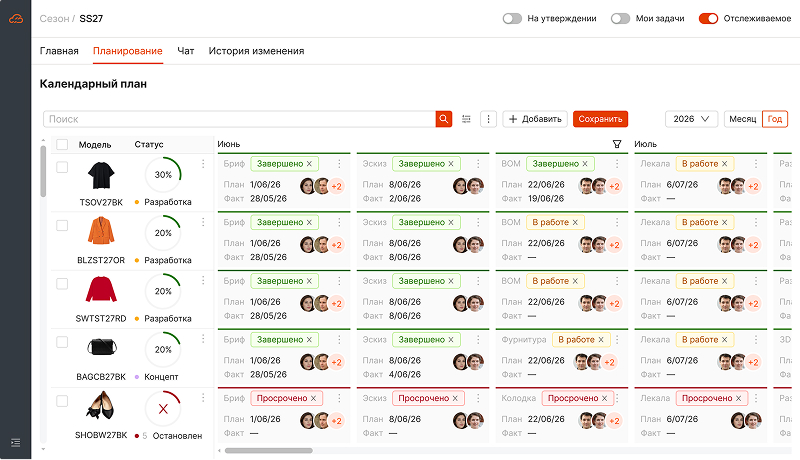Open options for TSOV27BK Бриф card
The image size is (800, 460).
(339, 164)
